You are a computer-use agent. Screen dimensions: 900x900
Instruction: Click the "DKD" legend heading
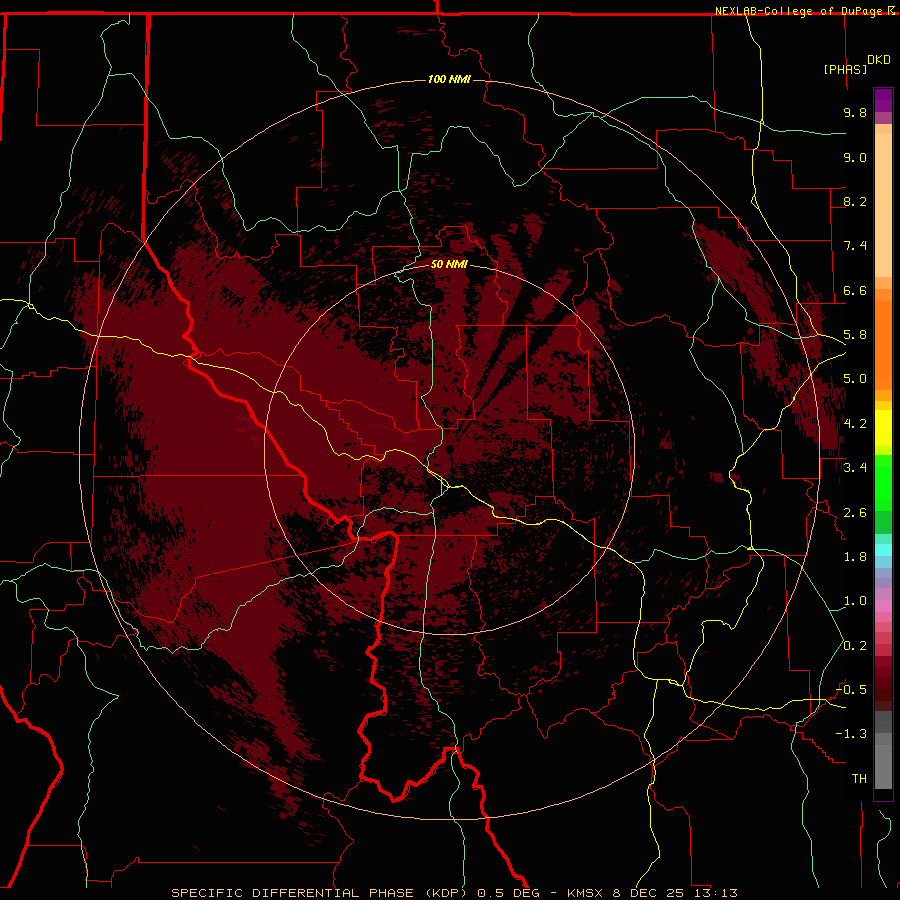[x=879, y=60]
